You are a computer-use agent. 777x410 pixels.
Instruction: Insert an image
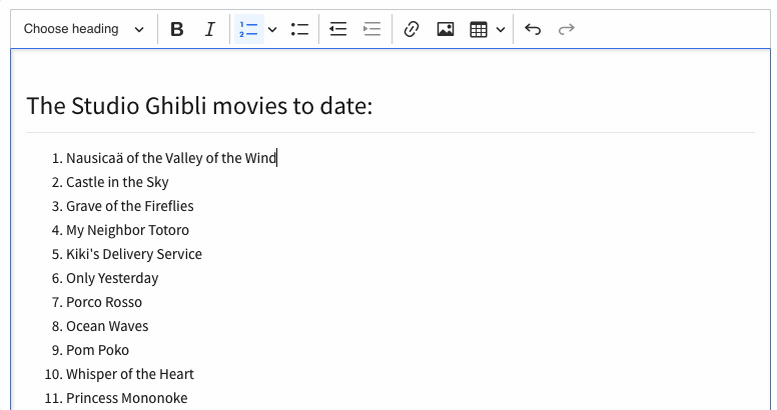[445, 29]
